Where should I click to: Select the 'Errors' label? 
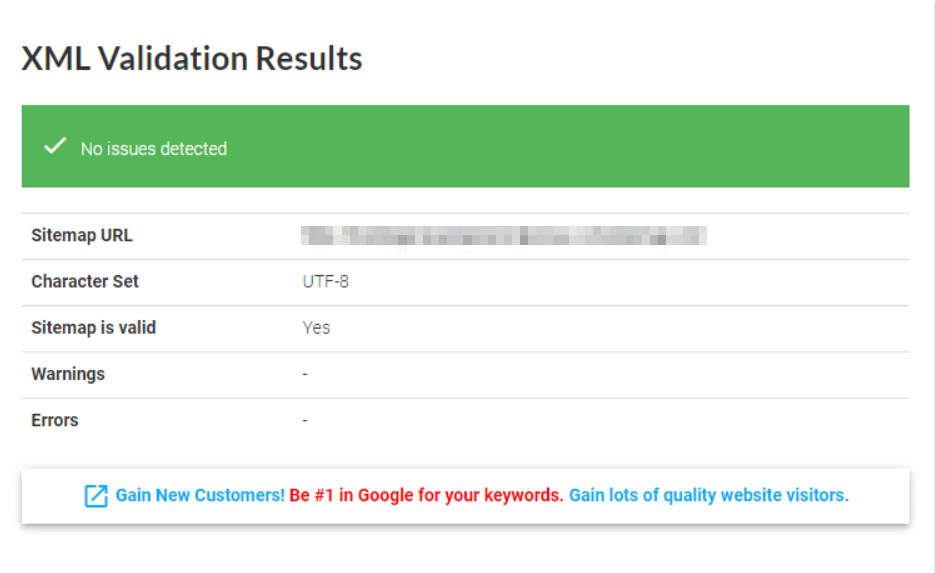55,420
